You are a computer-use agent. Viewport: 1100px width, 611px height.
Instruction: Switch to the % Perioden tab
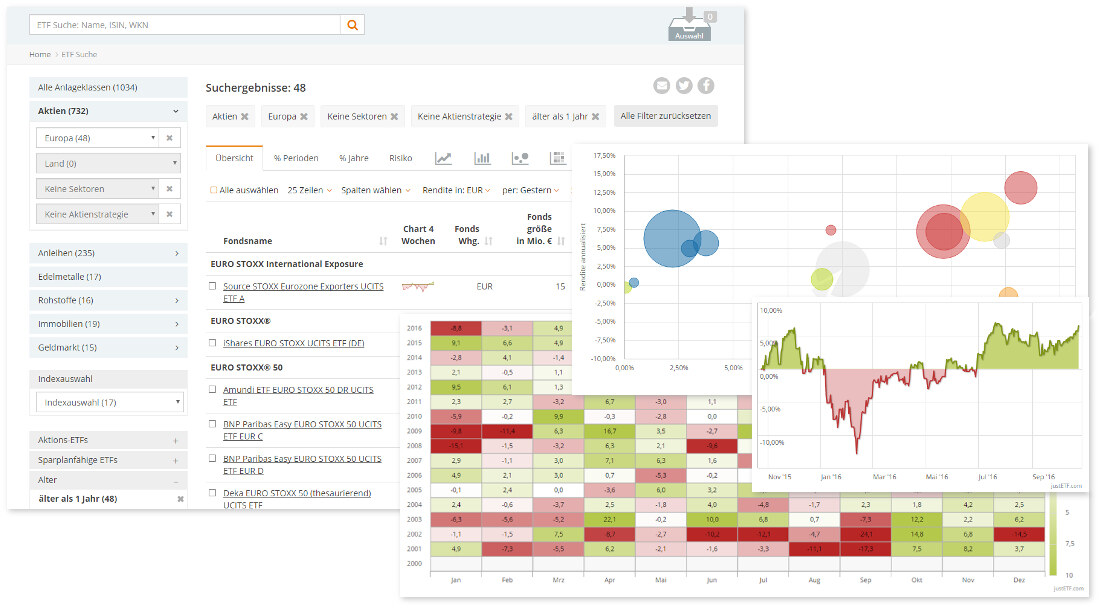(x=296, y=158)
